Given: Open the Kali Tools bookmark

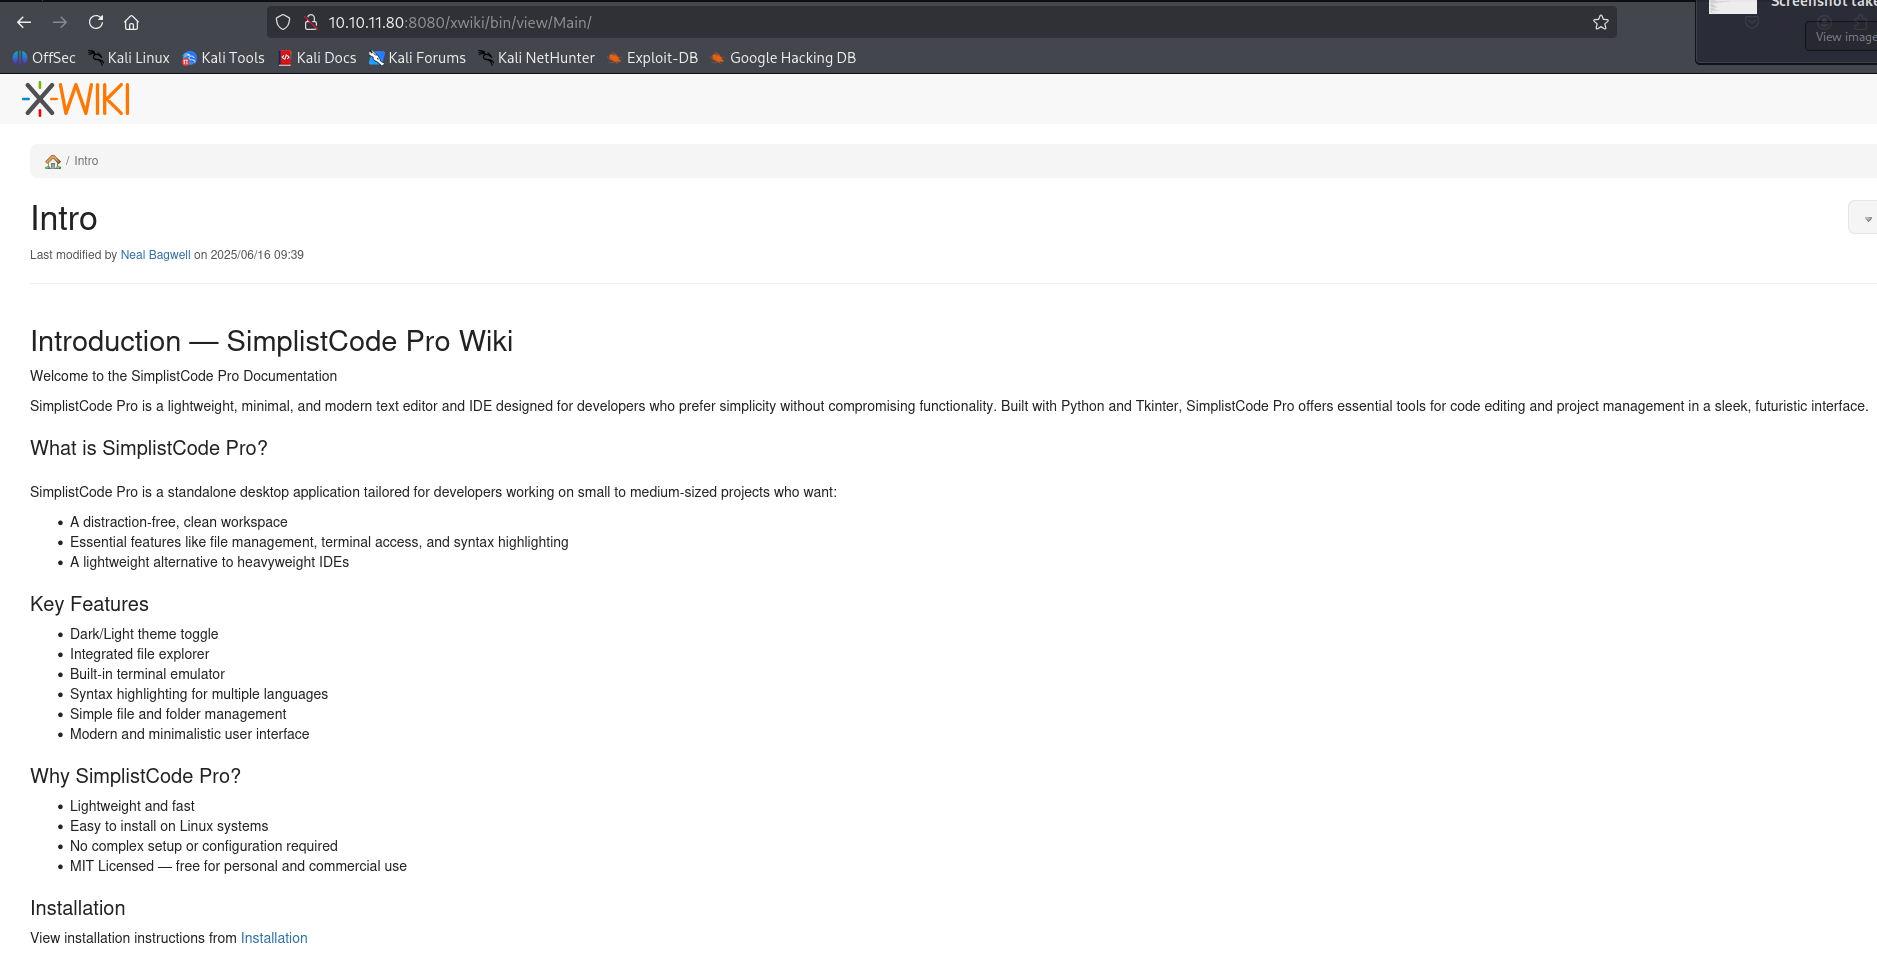Looking at the screenshot, I should pos(223,58).
